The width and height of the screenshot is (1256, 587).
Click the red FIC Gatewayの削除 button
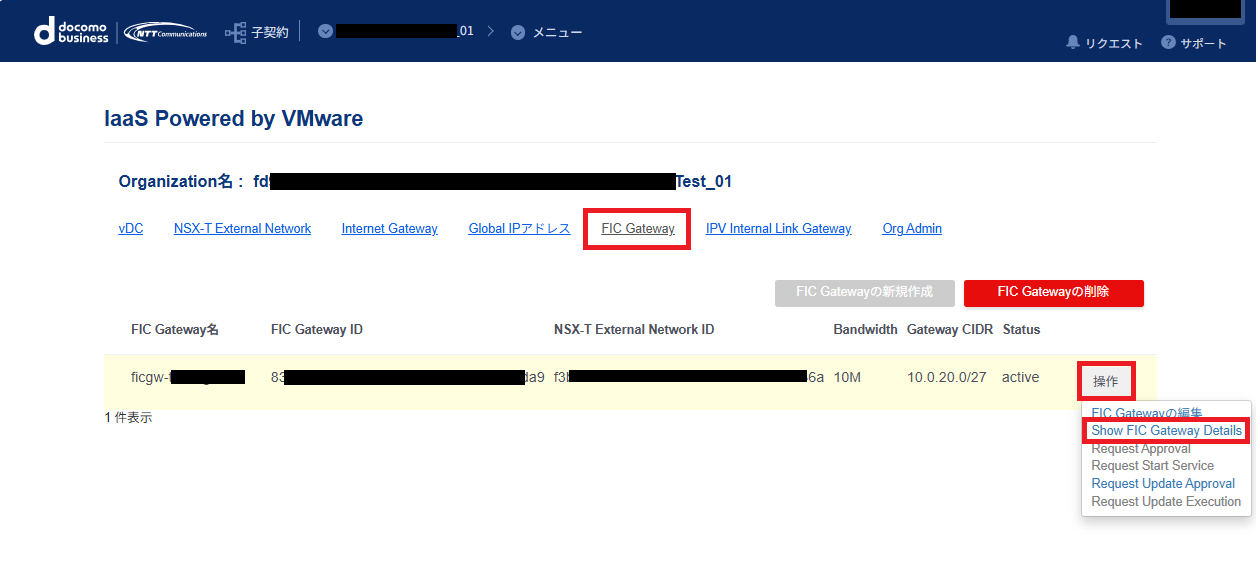tap(1053, 292)
